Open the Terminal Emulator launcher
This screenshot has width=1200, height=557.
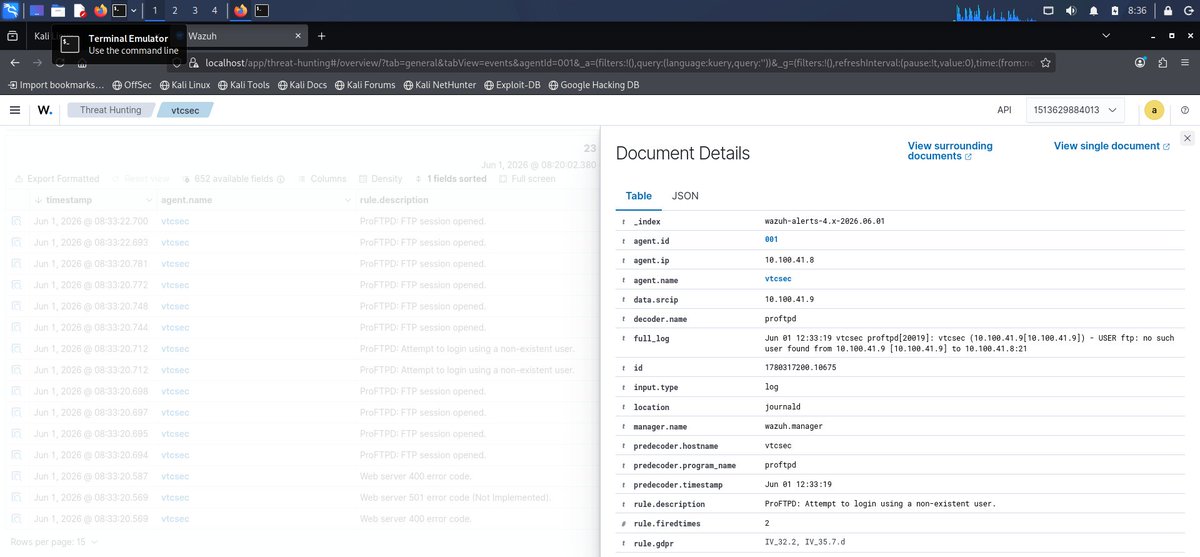pyautogui.click(x=119, y=10)
